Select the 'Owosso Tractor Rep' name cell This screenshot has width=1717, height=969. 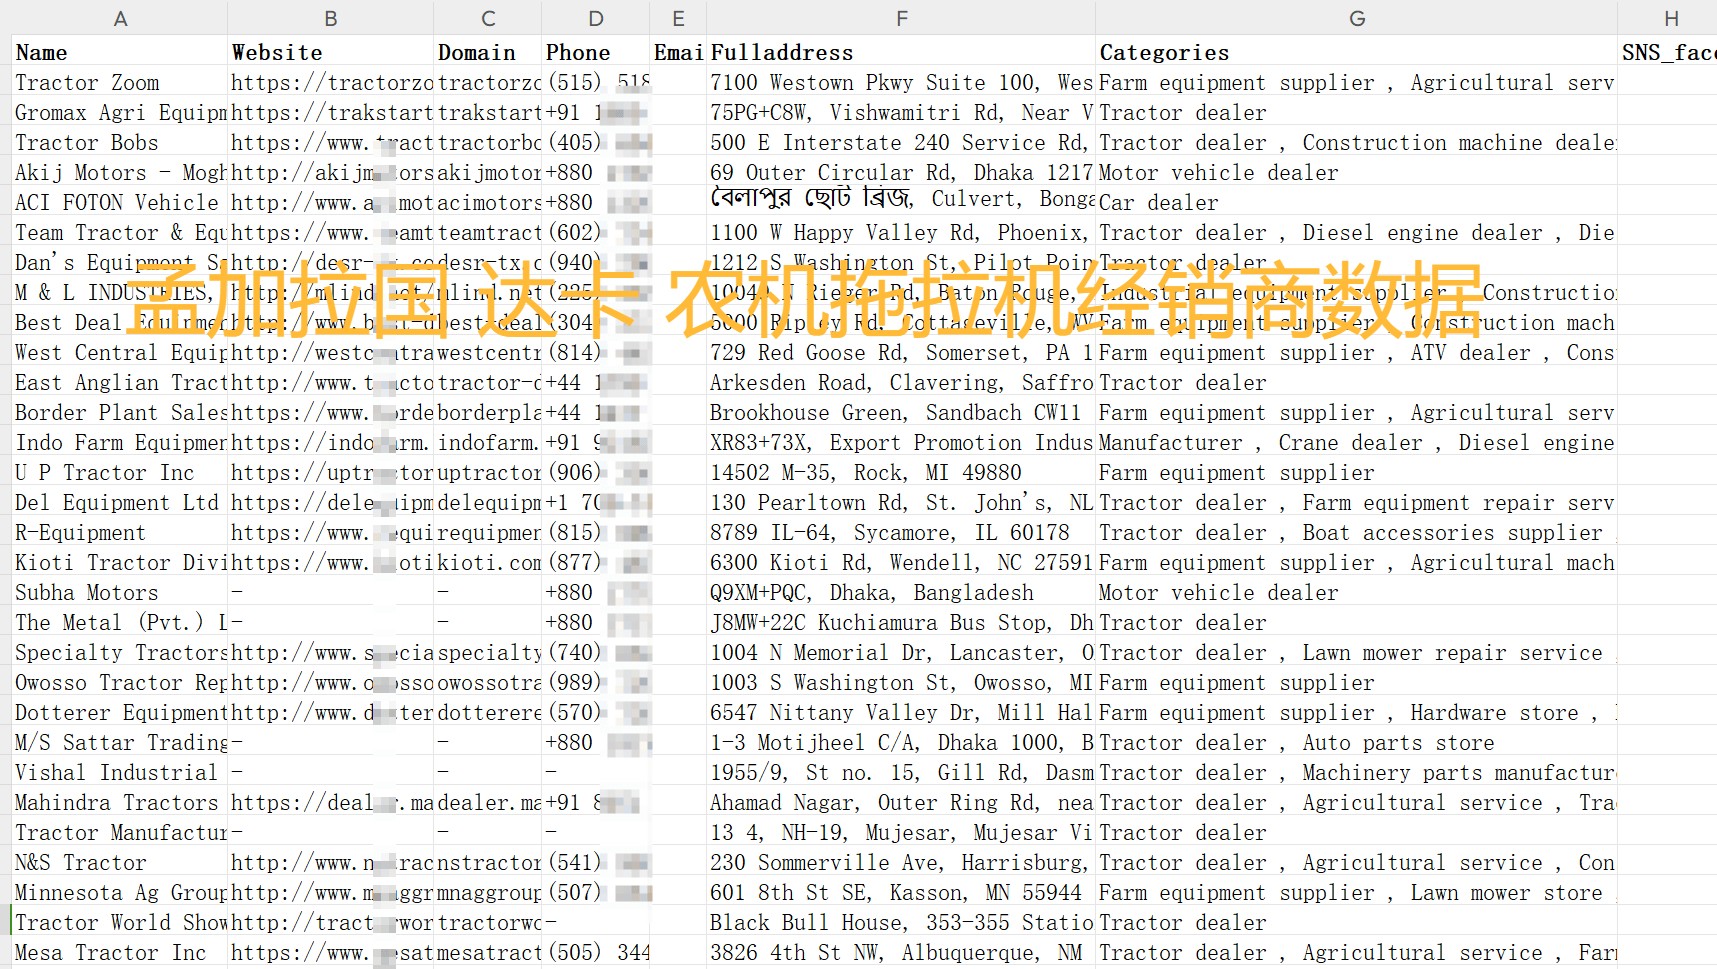[120, 682]
